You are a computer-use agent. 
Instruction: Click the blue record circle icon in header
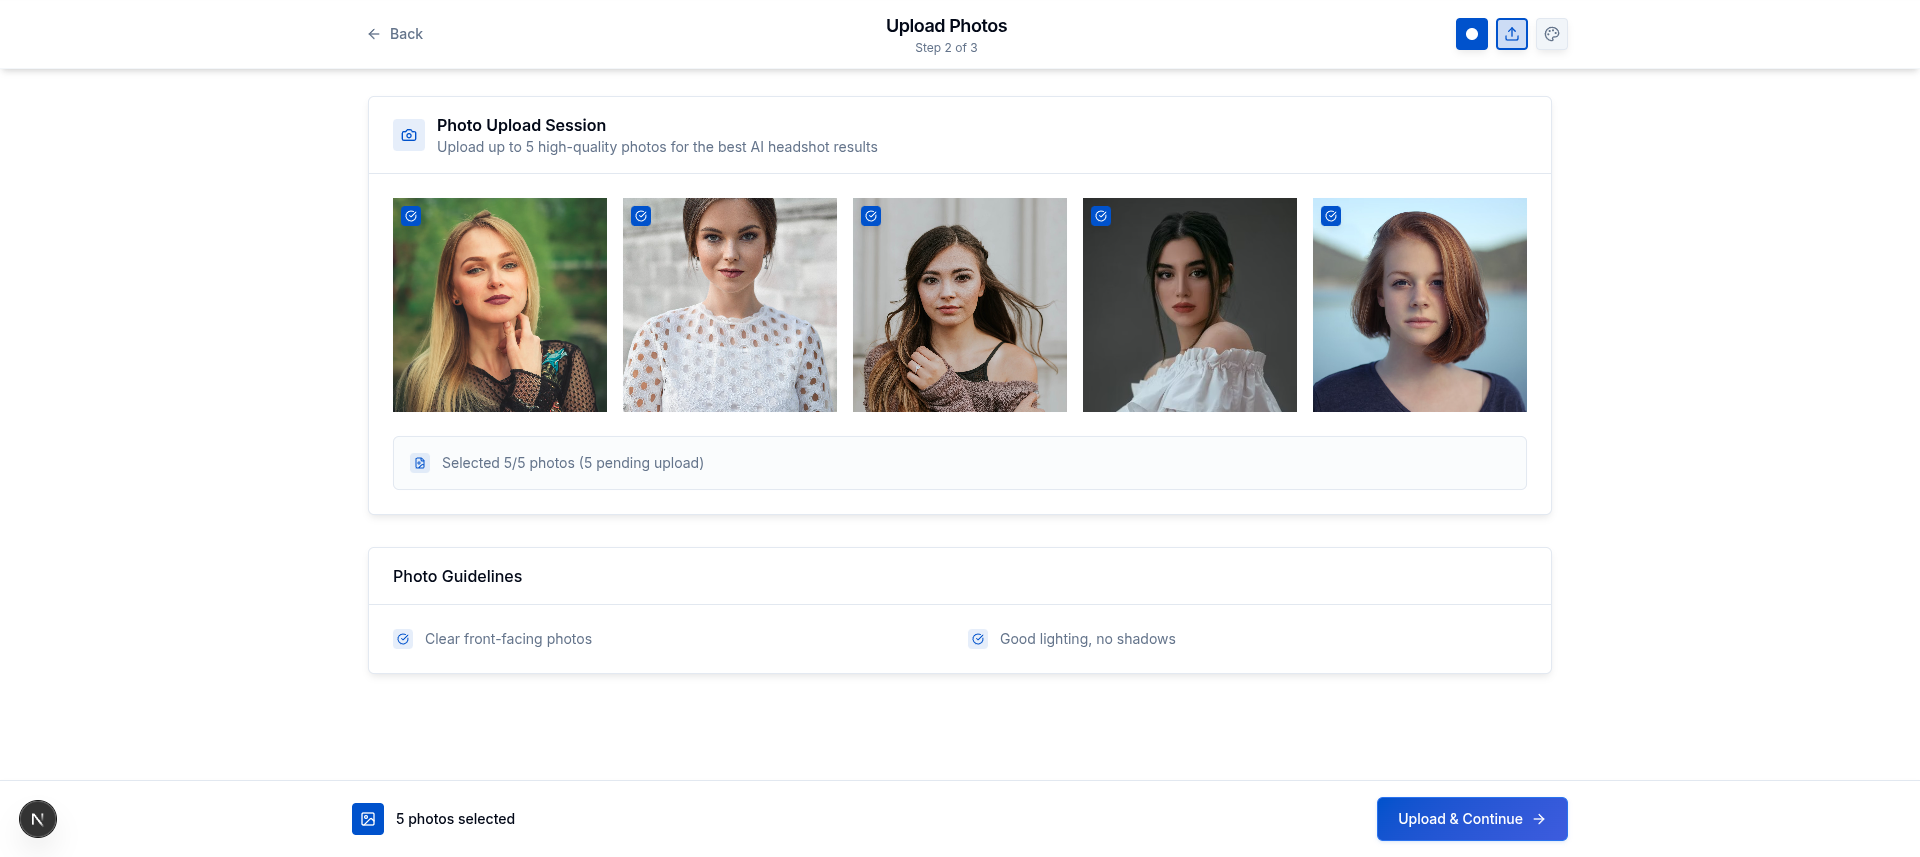[1471, 34]
